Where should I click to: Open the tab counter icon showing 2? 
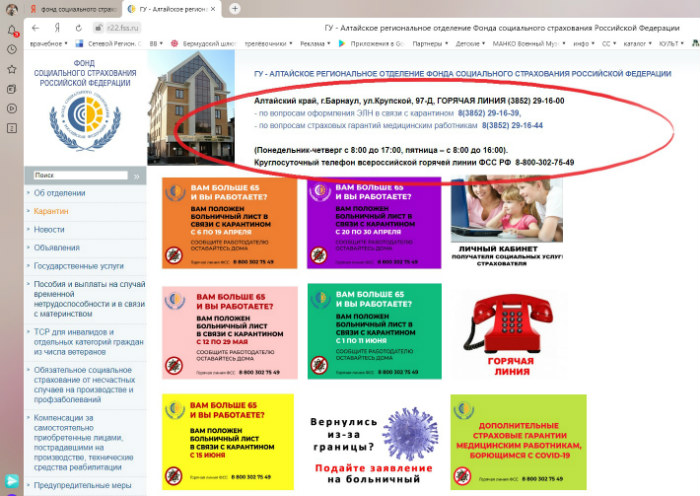coord(12,128)
